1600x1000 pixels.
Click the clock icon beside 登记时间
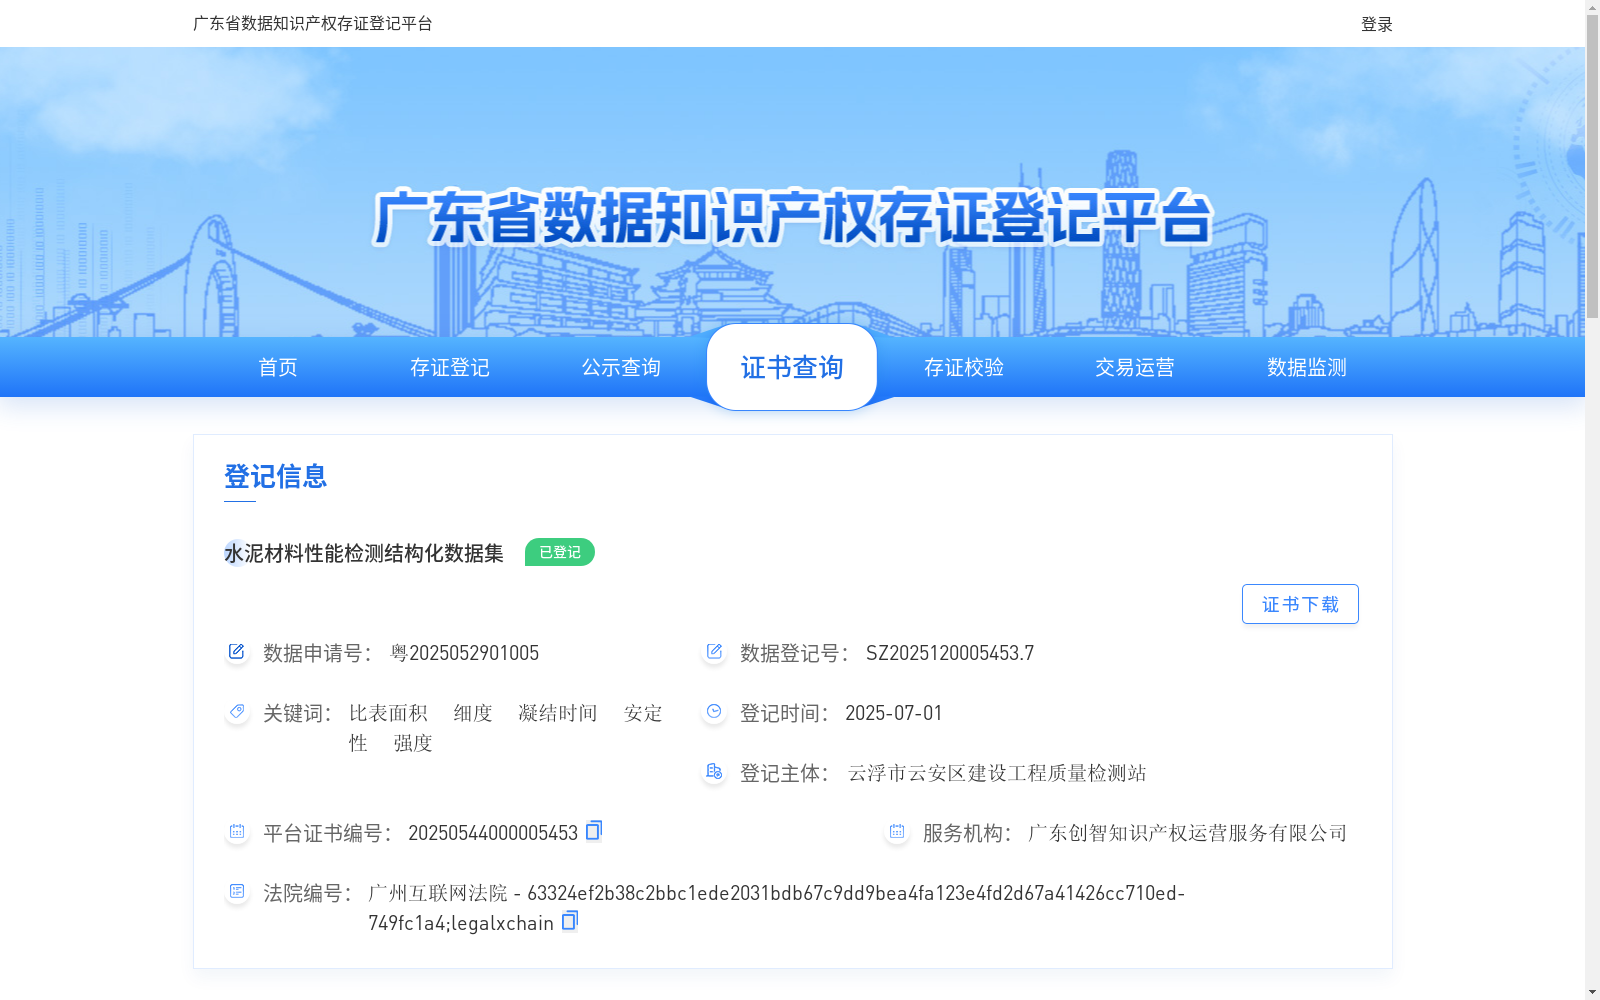pyautogui.click(x=713, y=712)
